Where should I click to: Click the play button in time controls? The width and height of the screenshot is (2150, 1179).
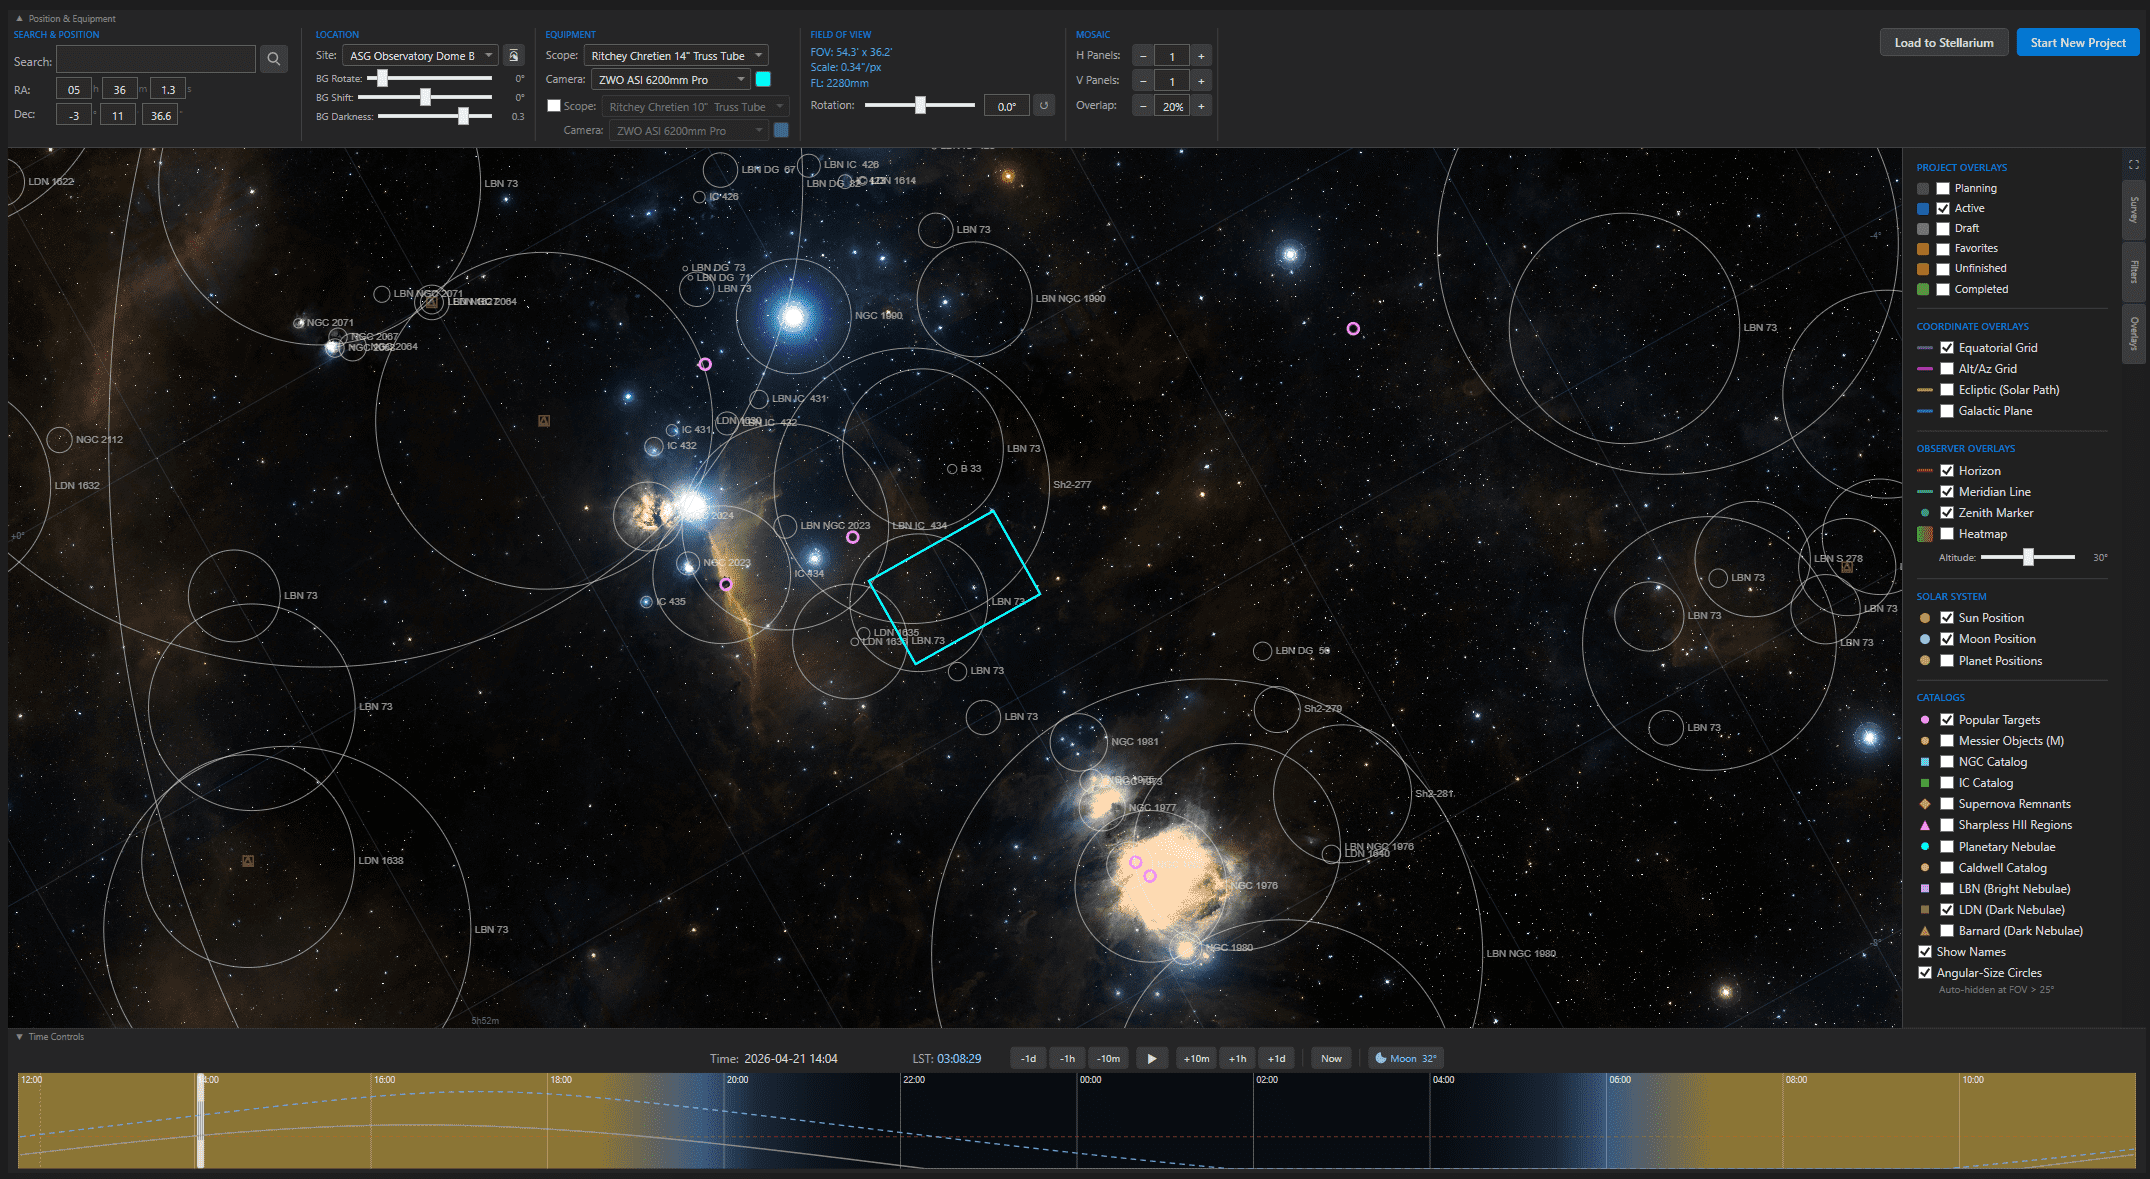(1151, 1058)
